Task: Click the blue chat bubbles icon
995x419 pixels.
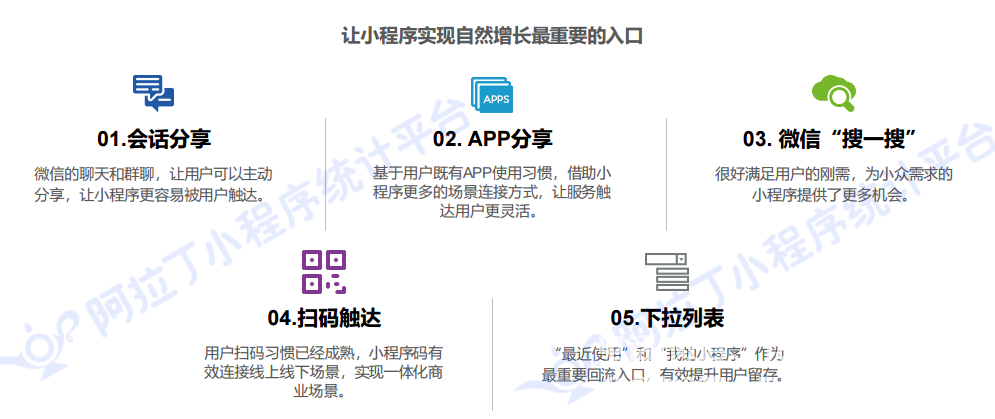Action: coord(154,93)
